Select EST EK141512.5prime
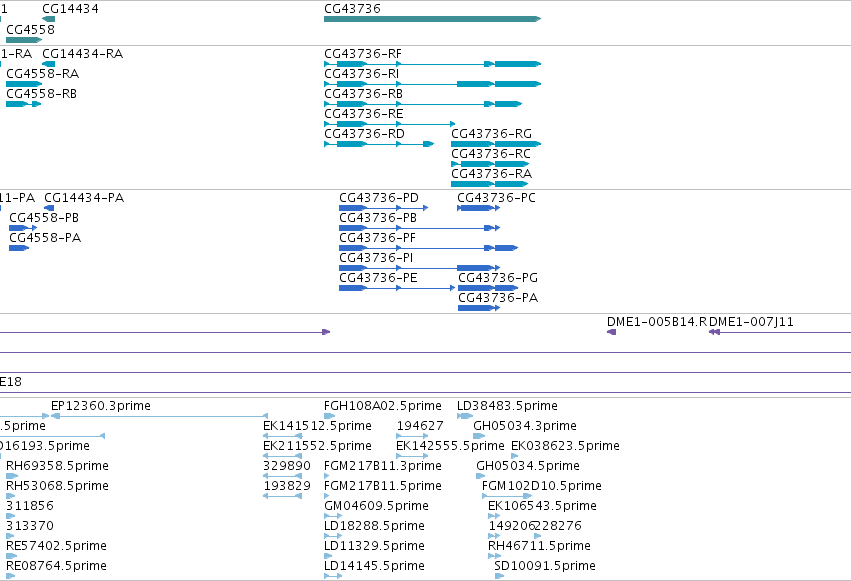This screenshot has width=851, height=581. point(283,436)
